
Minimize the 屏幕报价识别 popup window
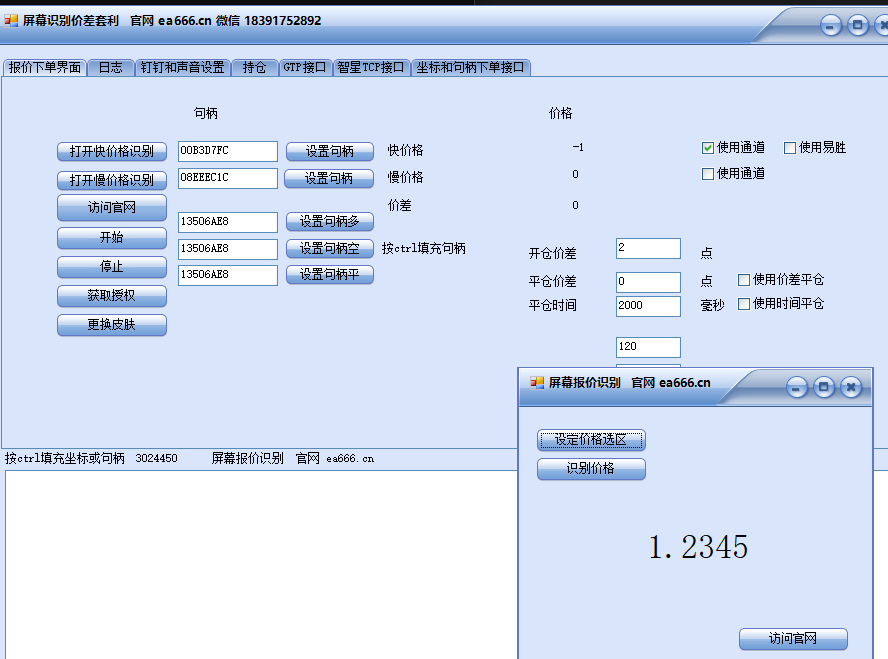[x=797, y=388]
